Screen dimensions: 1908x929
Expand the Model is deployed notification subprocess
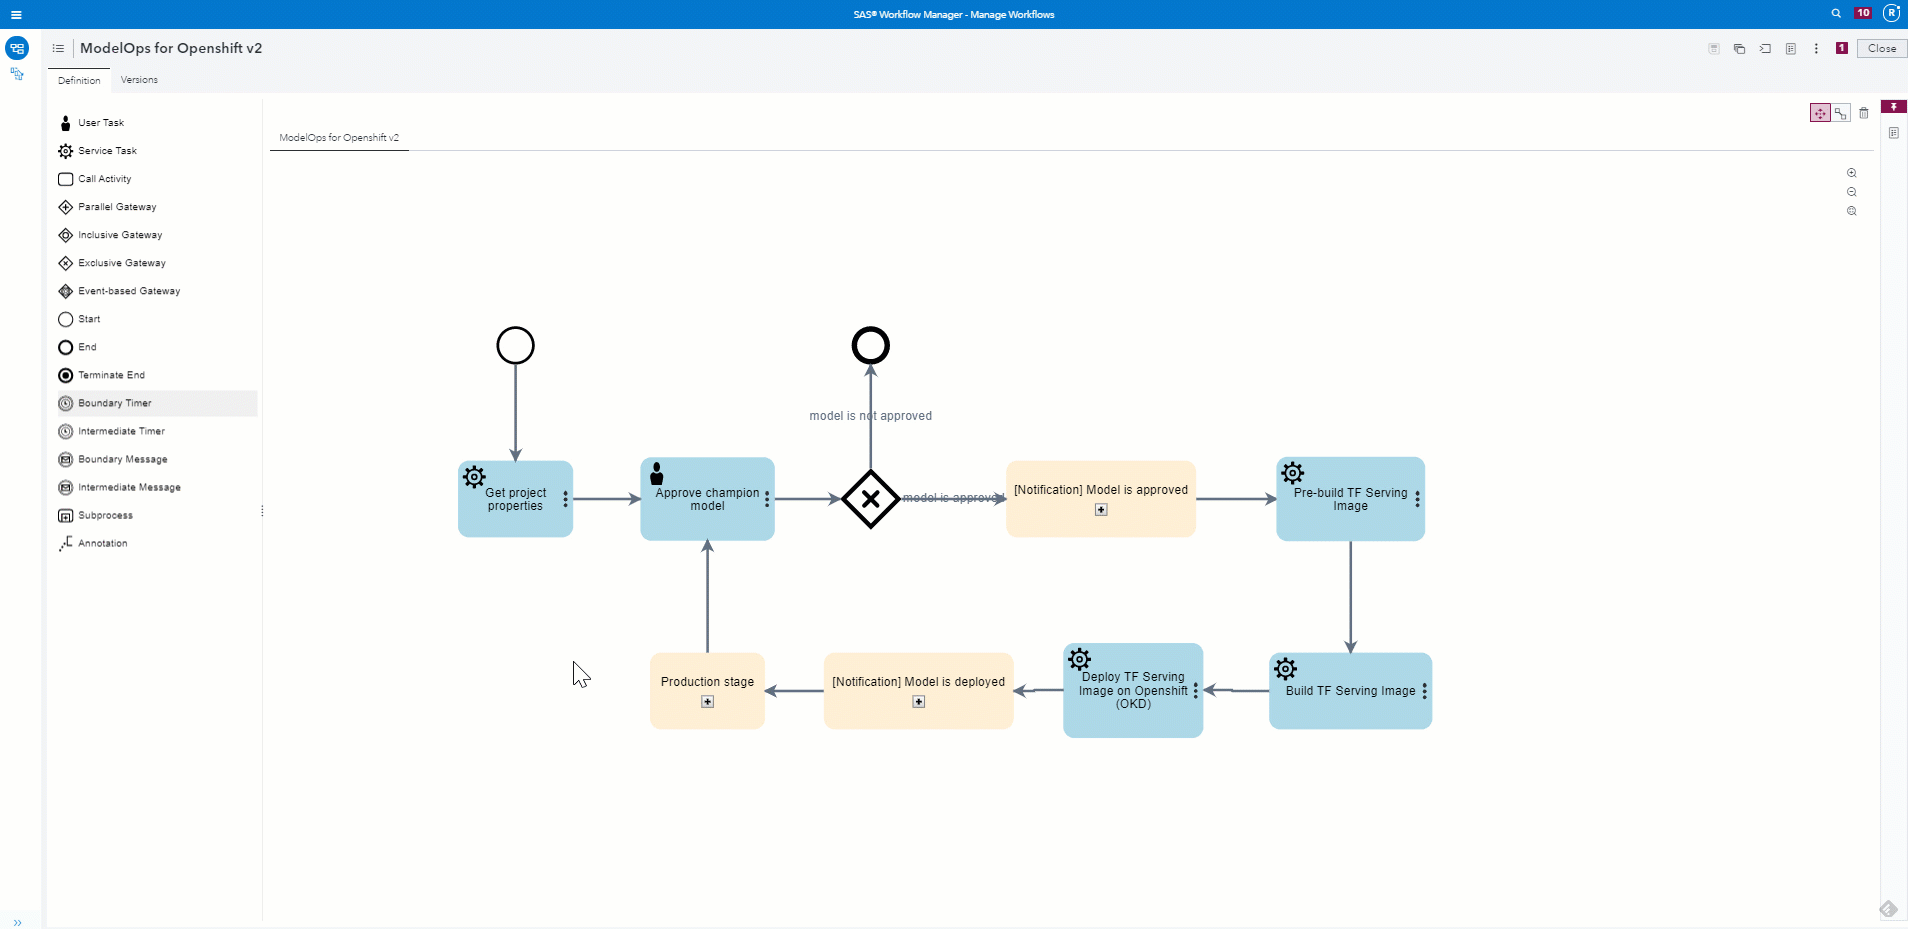point(919,702)
